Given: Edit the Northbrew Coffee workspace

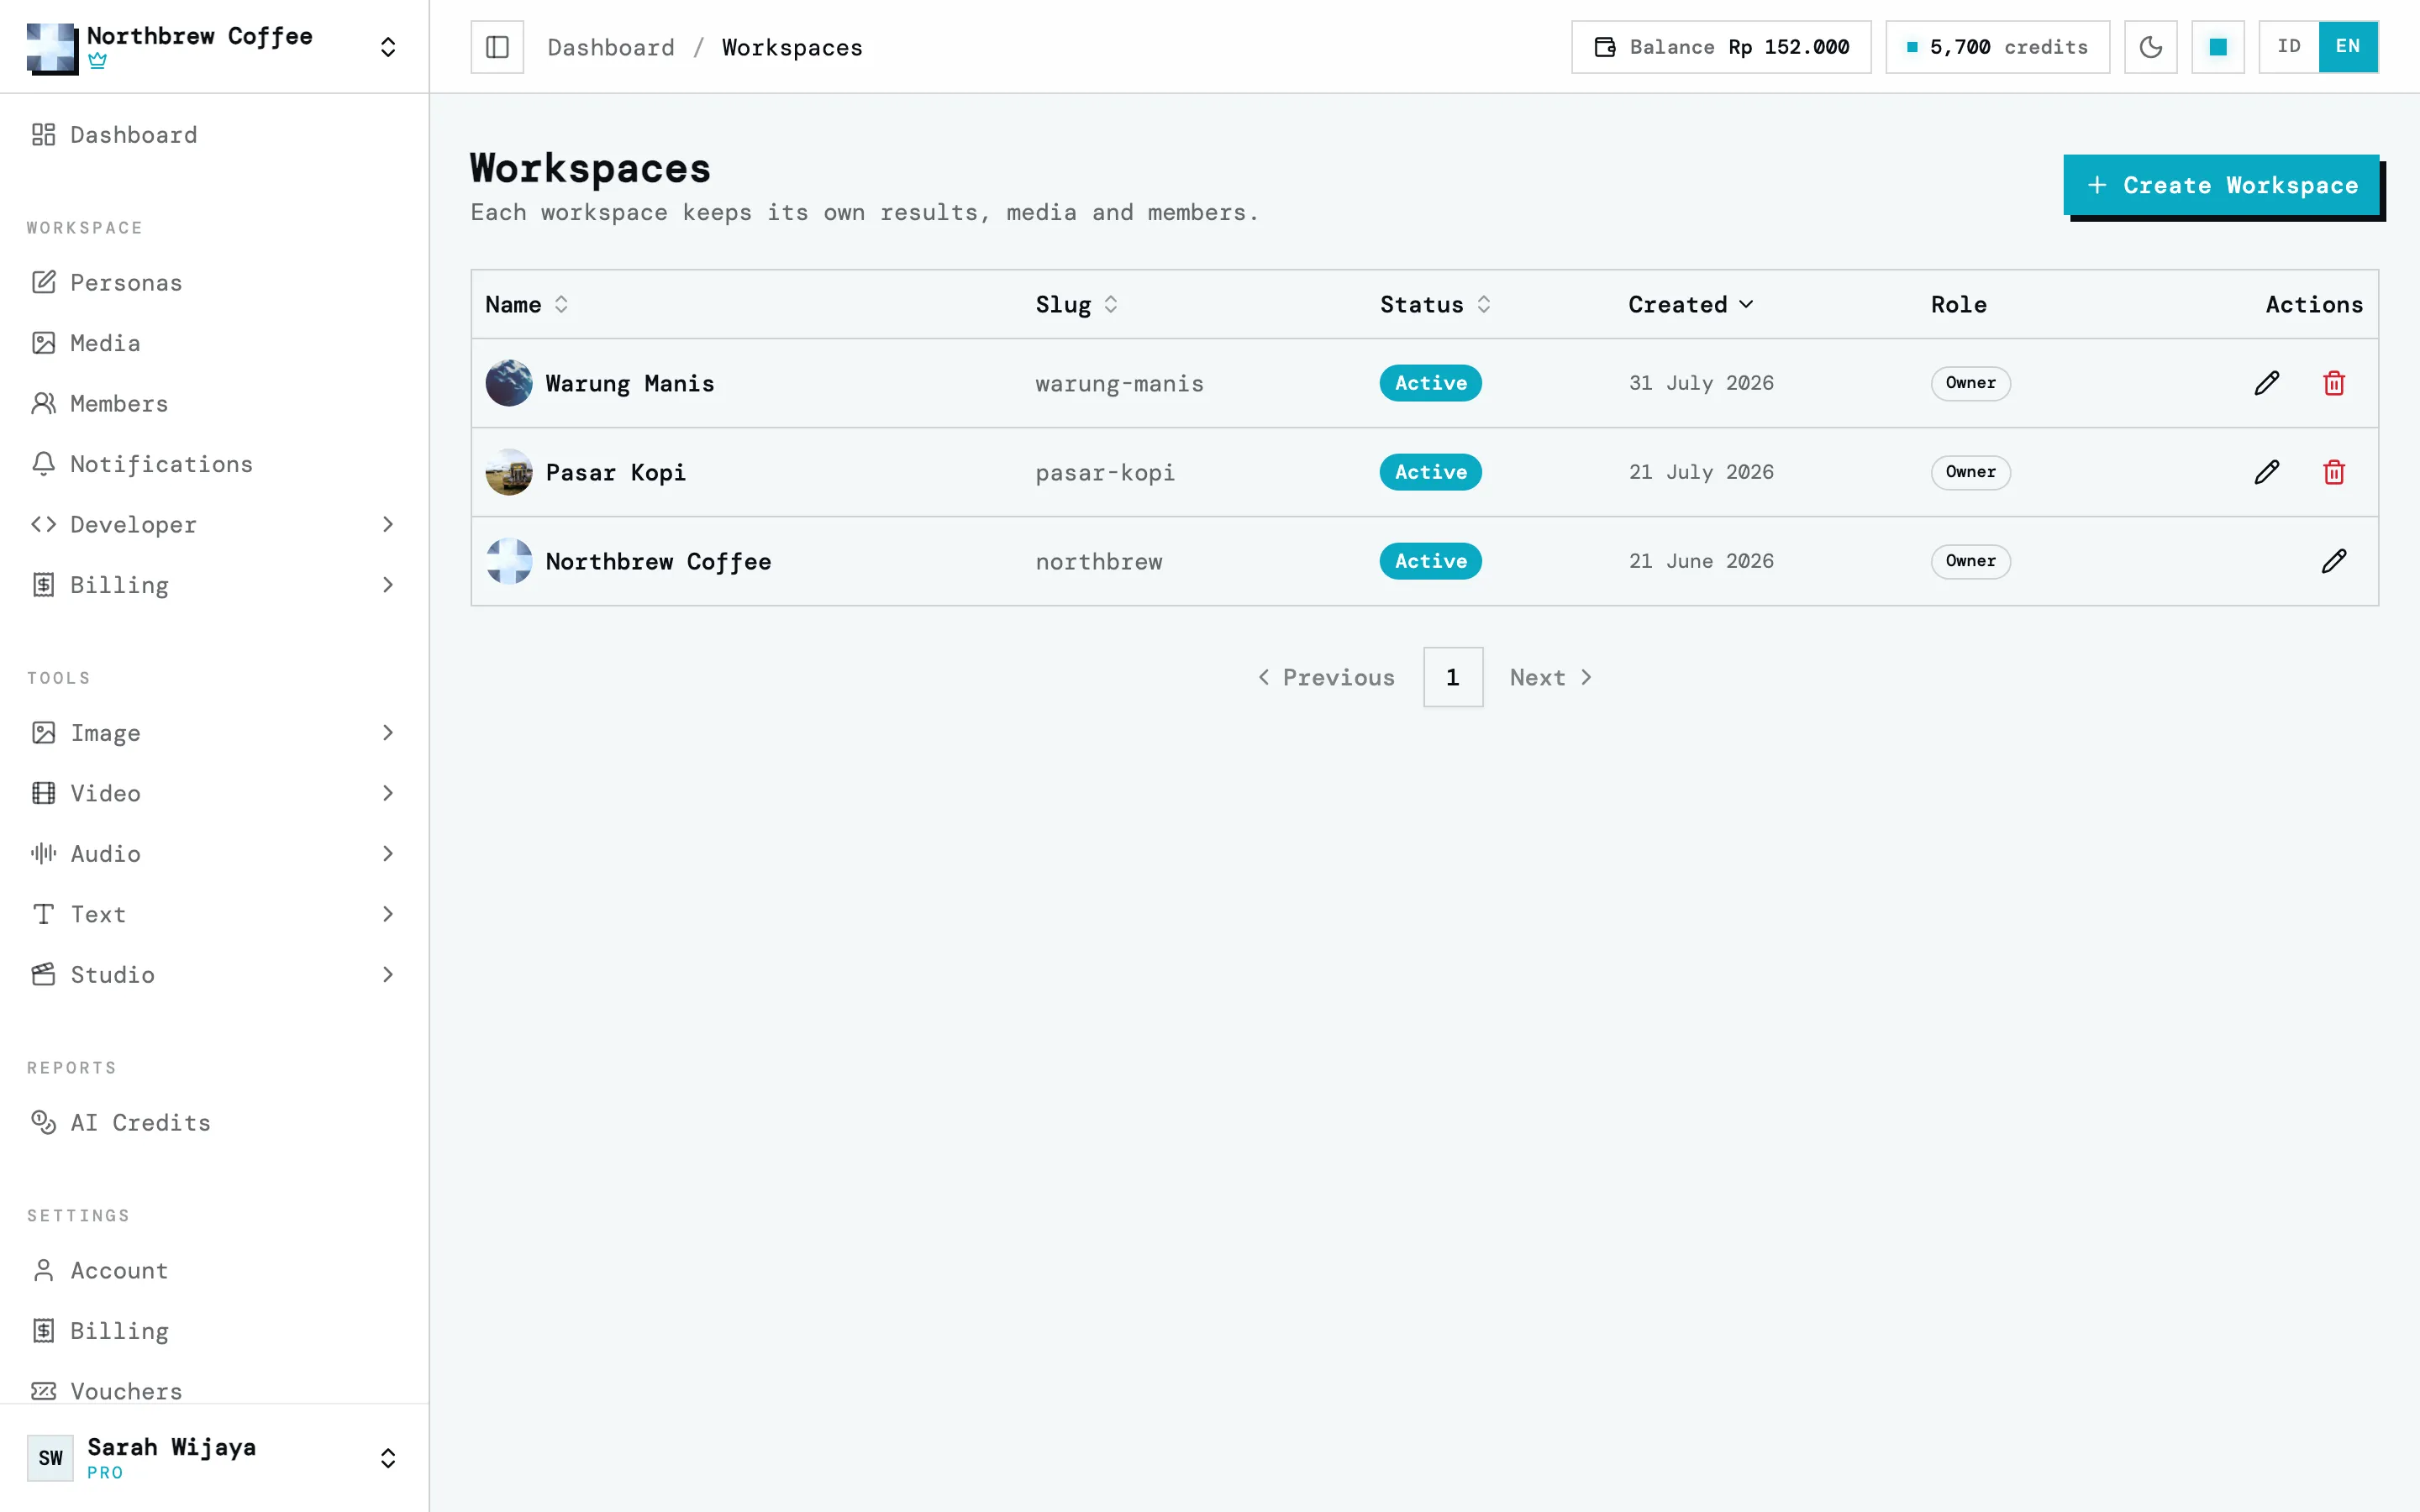Looking at the screenshot, I should [x=2334, y=561].
